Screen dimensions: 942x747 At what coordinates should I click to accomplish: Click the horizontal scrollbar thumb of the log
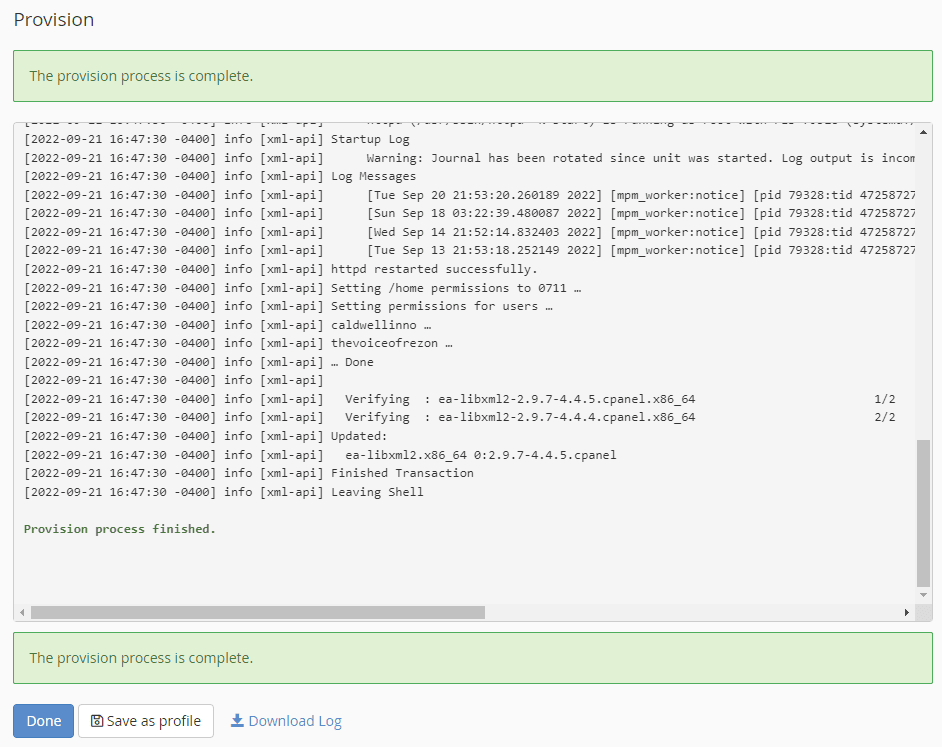click(258, 612)
